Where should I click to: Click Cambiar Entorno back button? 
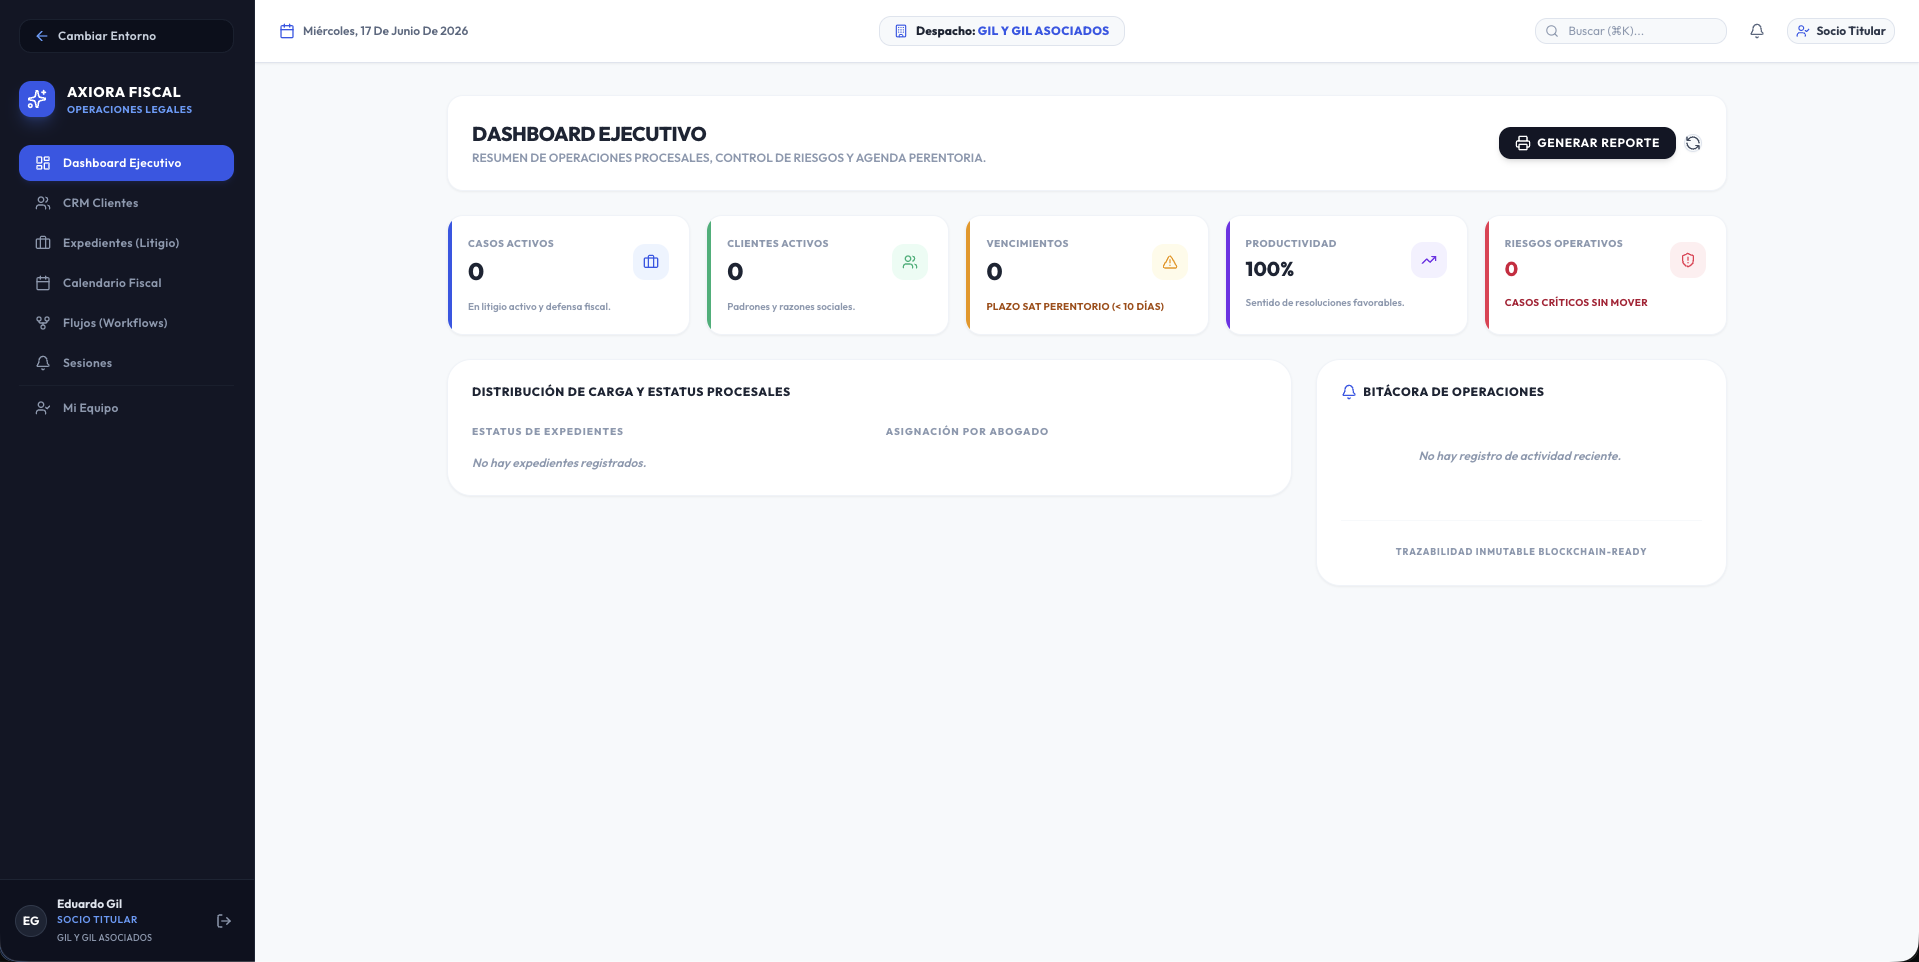click(x=126, y=36)
